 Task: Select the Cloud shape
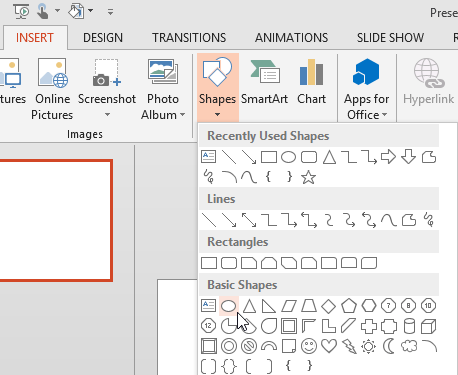pyautogui.click(x=409, y=346)
